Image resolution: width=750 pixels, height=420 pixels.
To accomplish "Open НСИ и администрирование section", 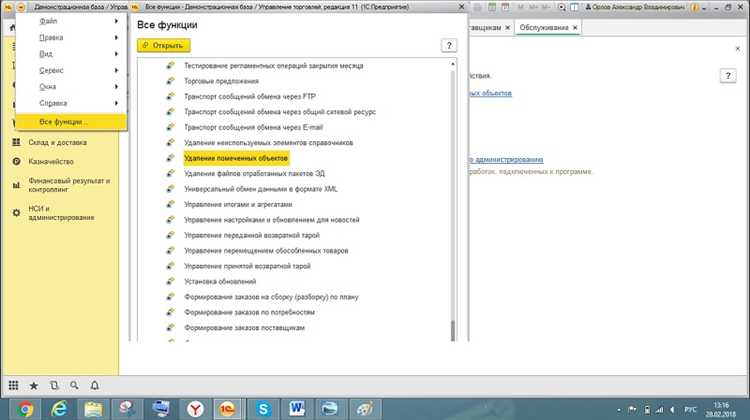I will pyautogui.click(x=61, y=213).
